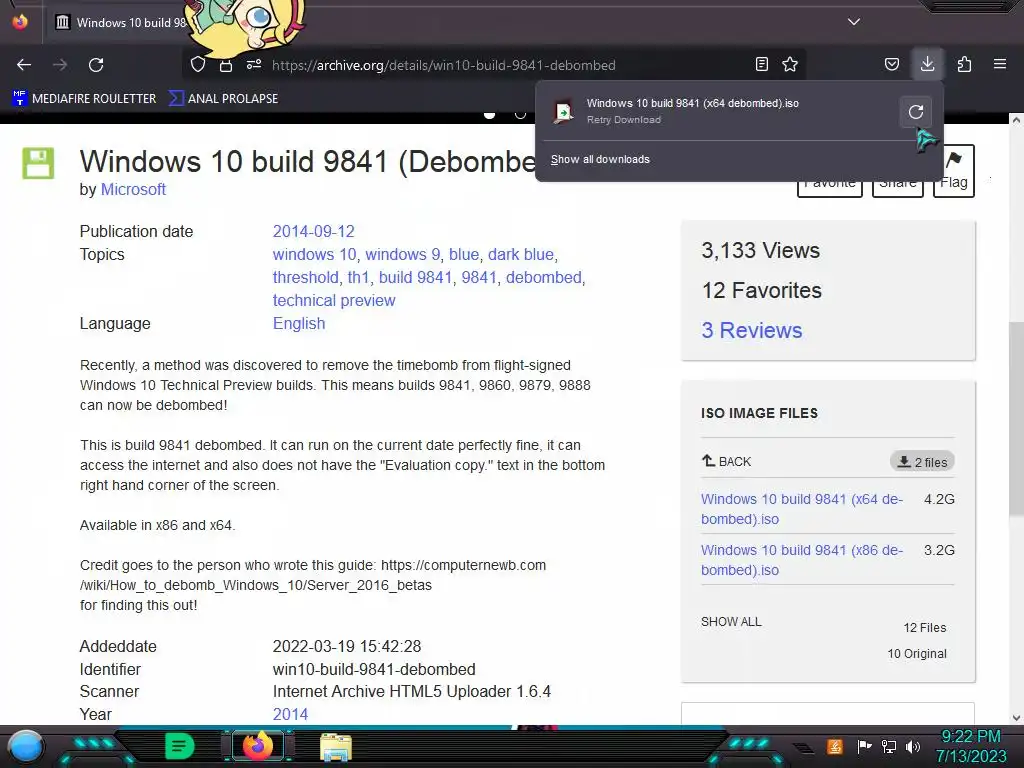Click the 10 Original text

(916, 654)
